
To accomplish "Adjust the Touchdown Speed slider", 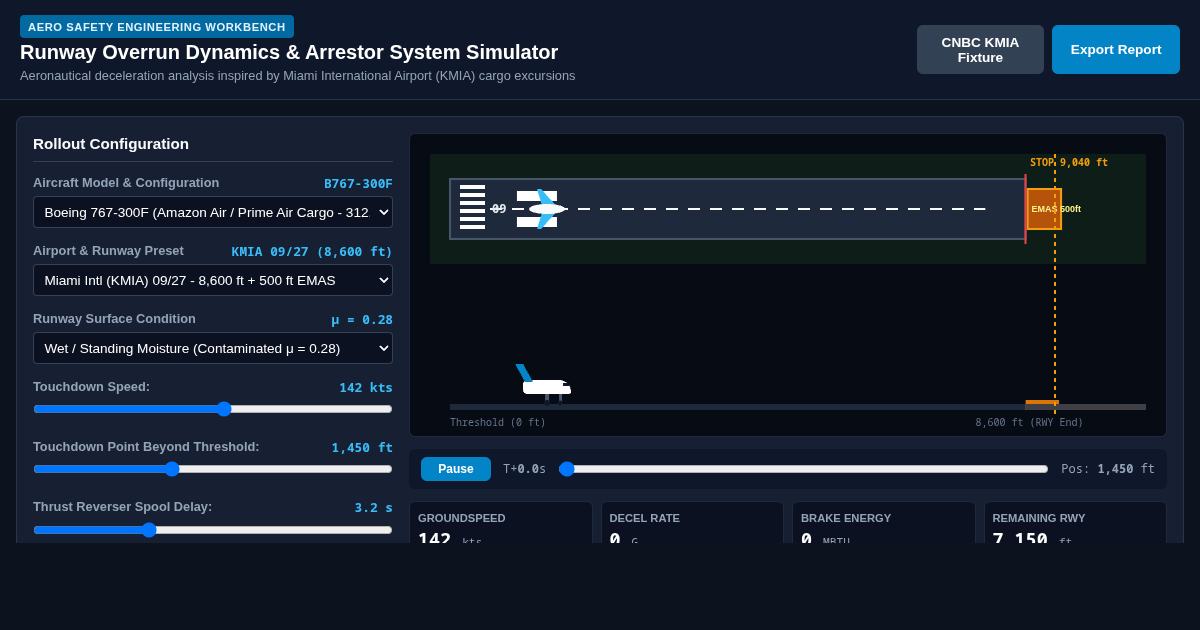I will pos(213,409).
